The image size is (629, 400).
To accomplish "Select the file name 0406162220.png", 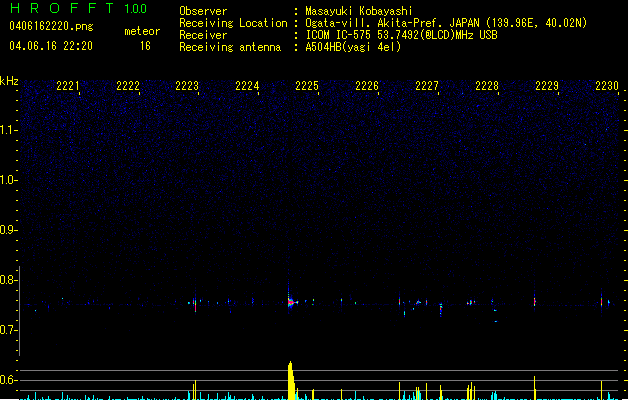I will tap(51, 26).
